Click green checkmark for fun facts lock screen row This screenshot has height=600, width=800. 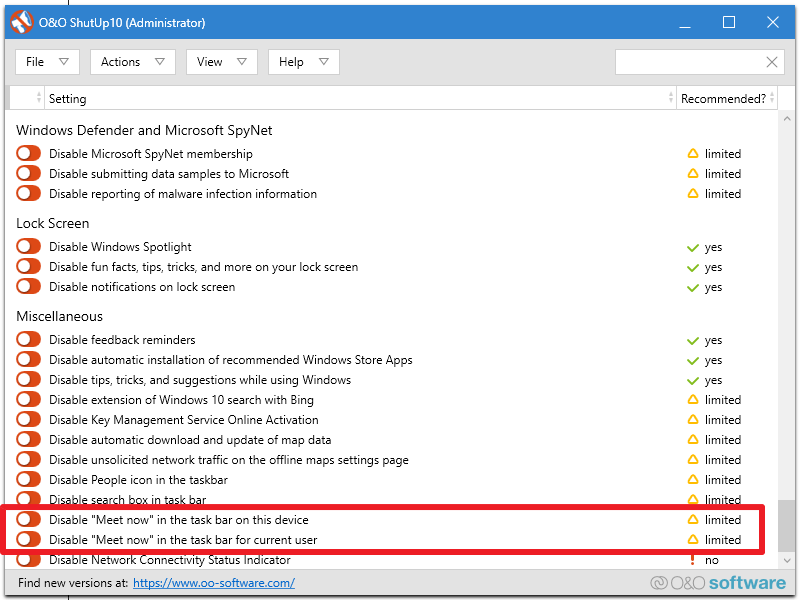coord(692,267)
